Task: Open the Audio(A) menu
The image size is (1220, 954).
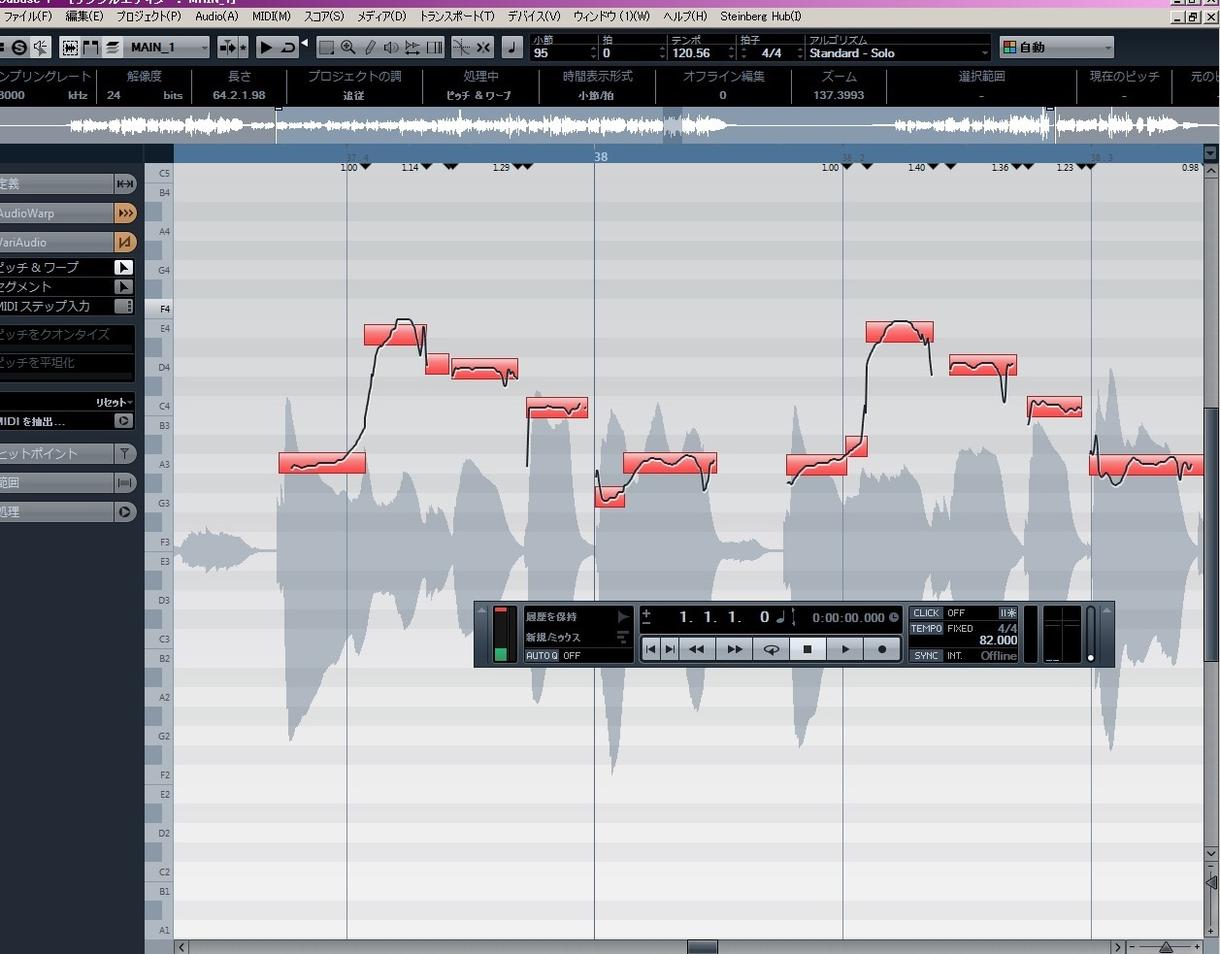Action: (217, 17)
